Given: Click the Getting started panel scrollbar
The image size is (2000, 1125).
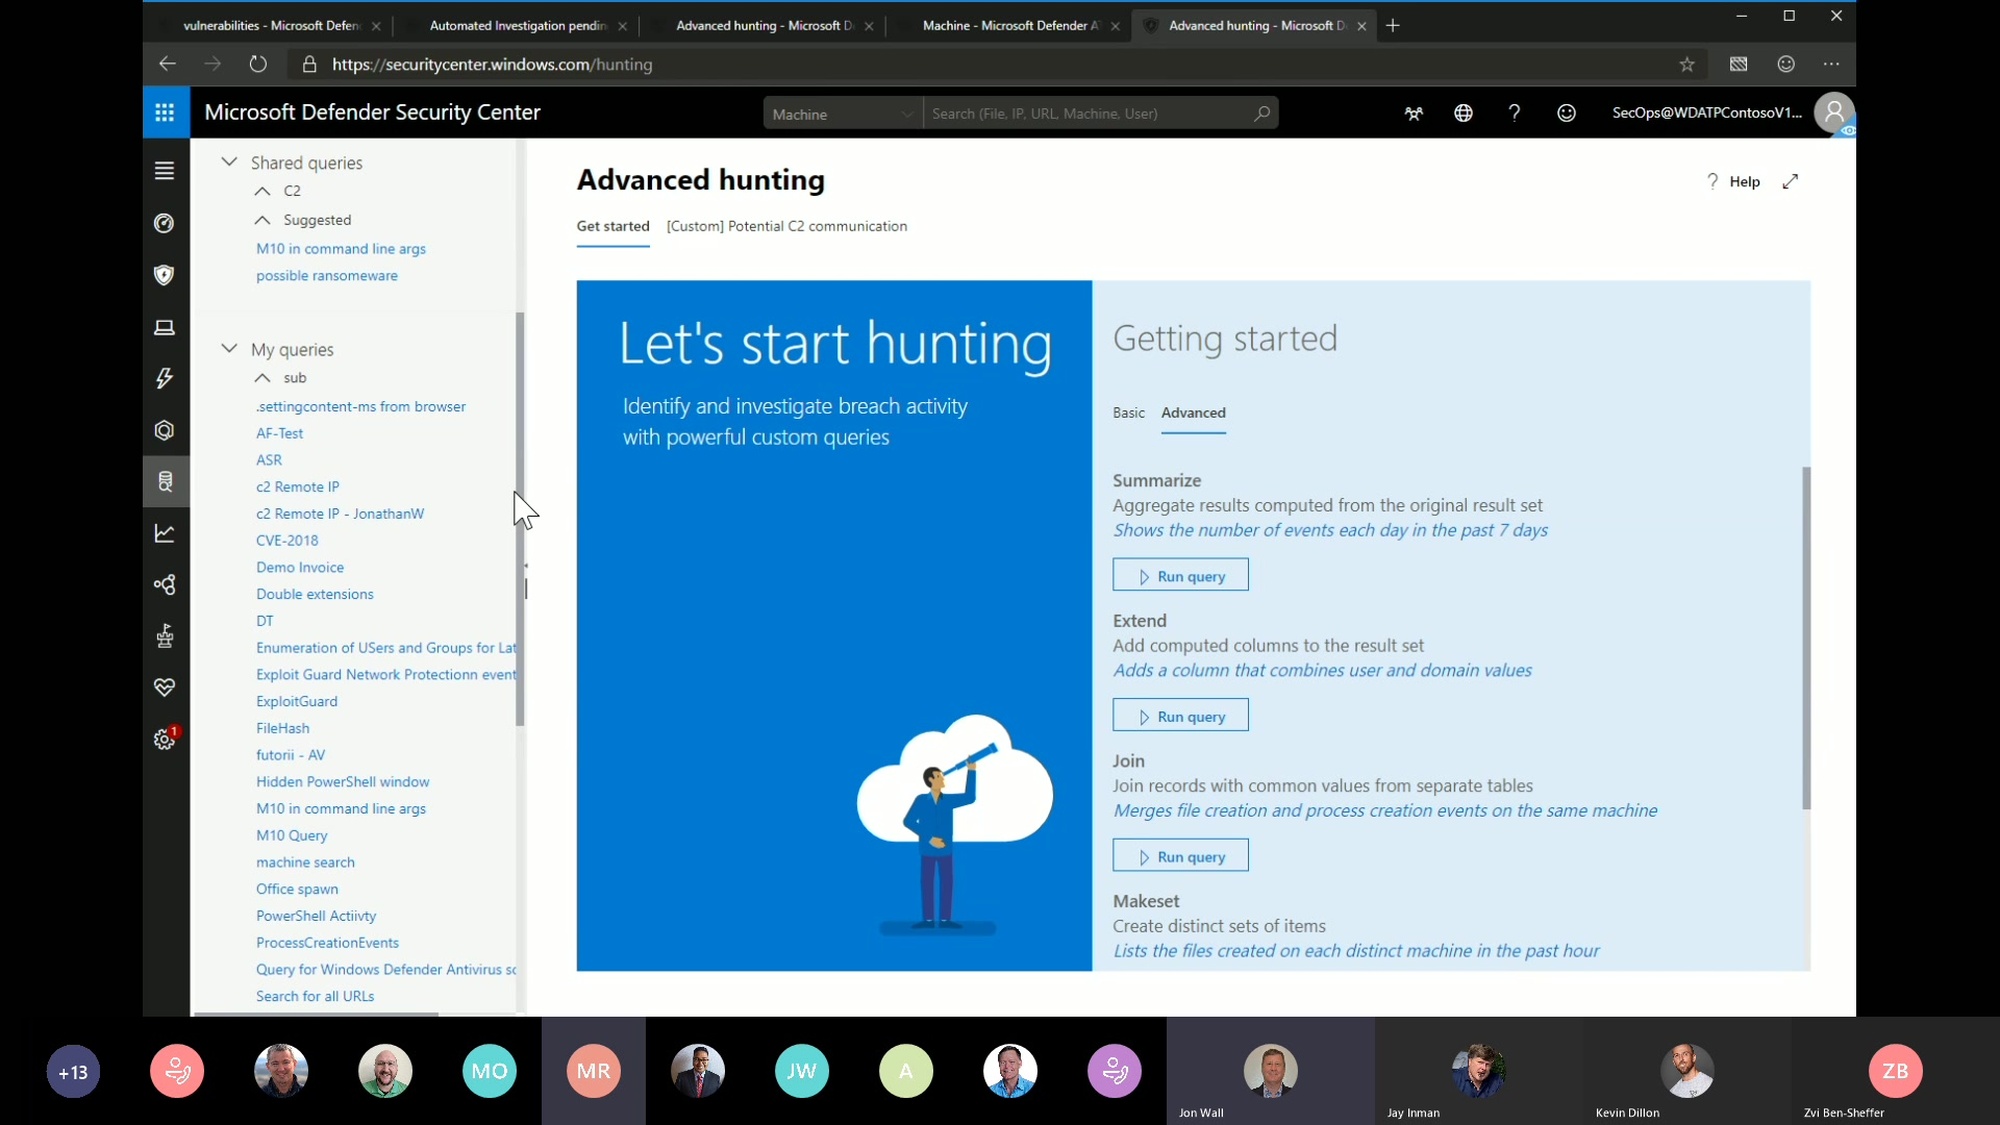Looking at the screenshot, I should (x=1806, y=637).
